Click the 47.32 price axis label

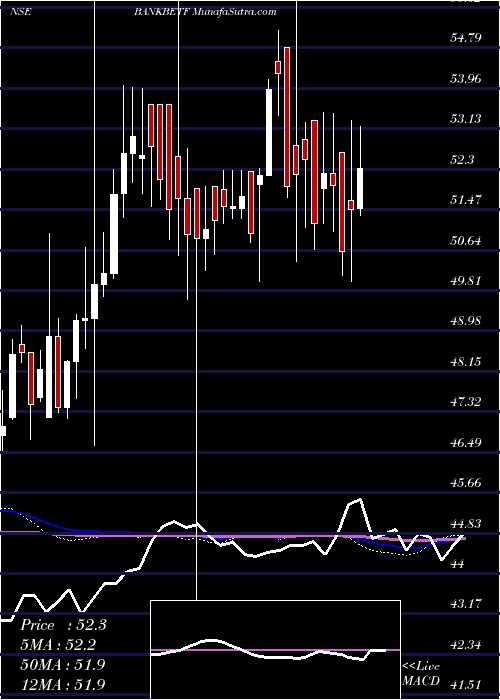point(466,402)
